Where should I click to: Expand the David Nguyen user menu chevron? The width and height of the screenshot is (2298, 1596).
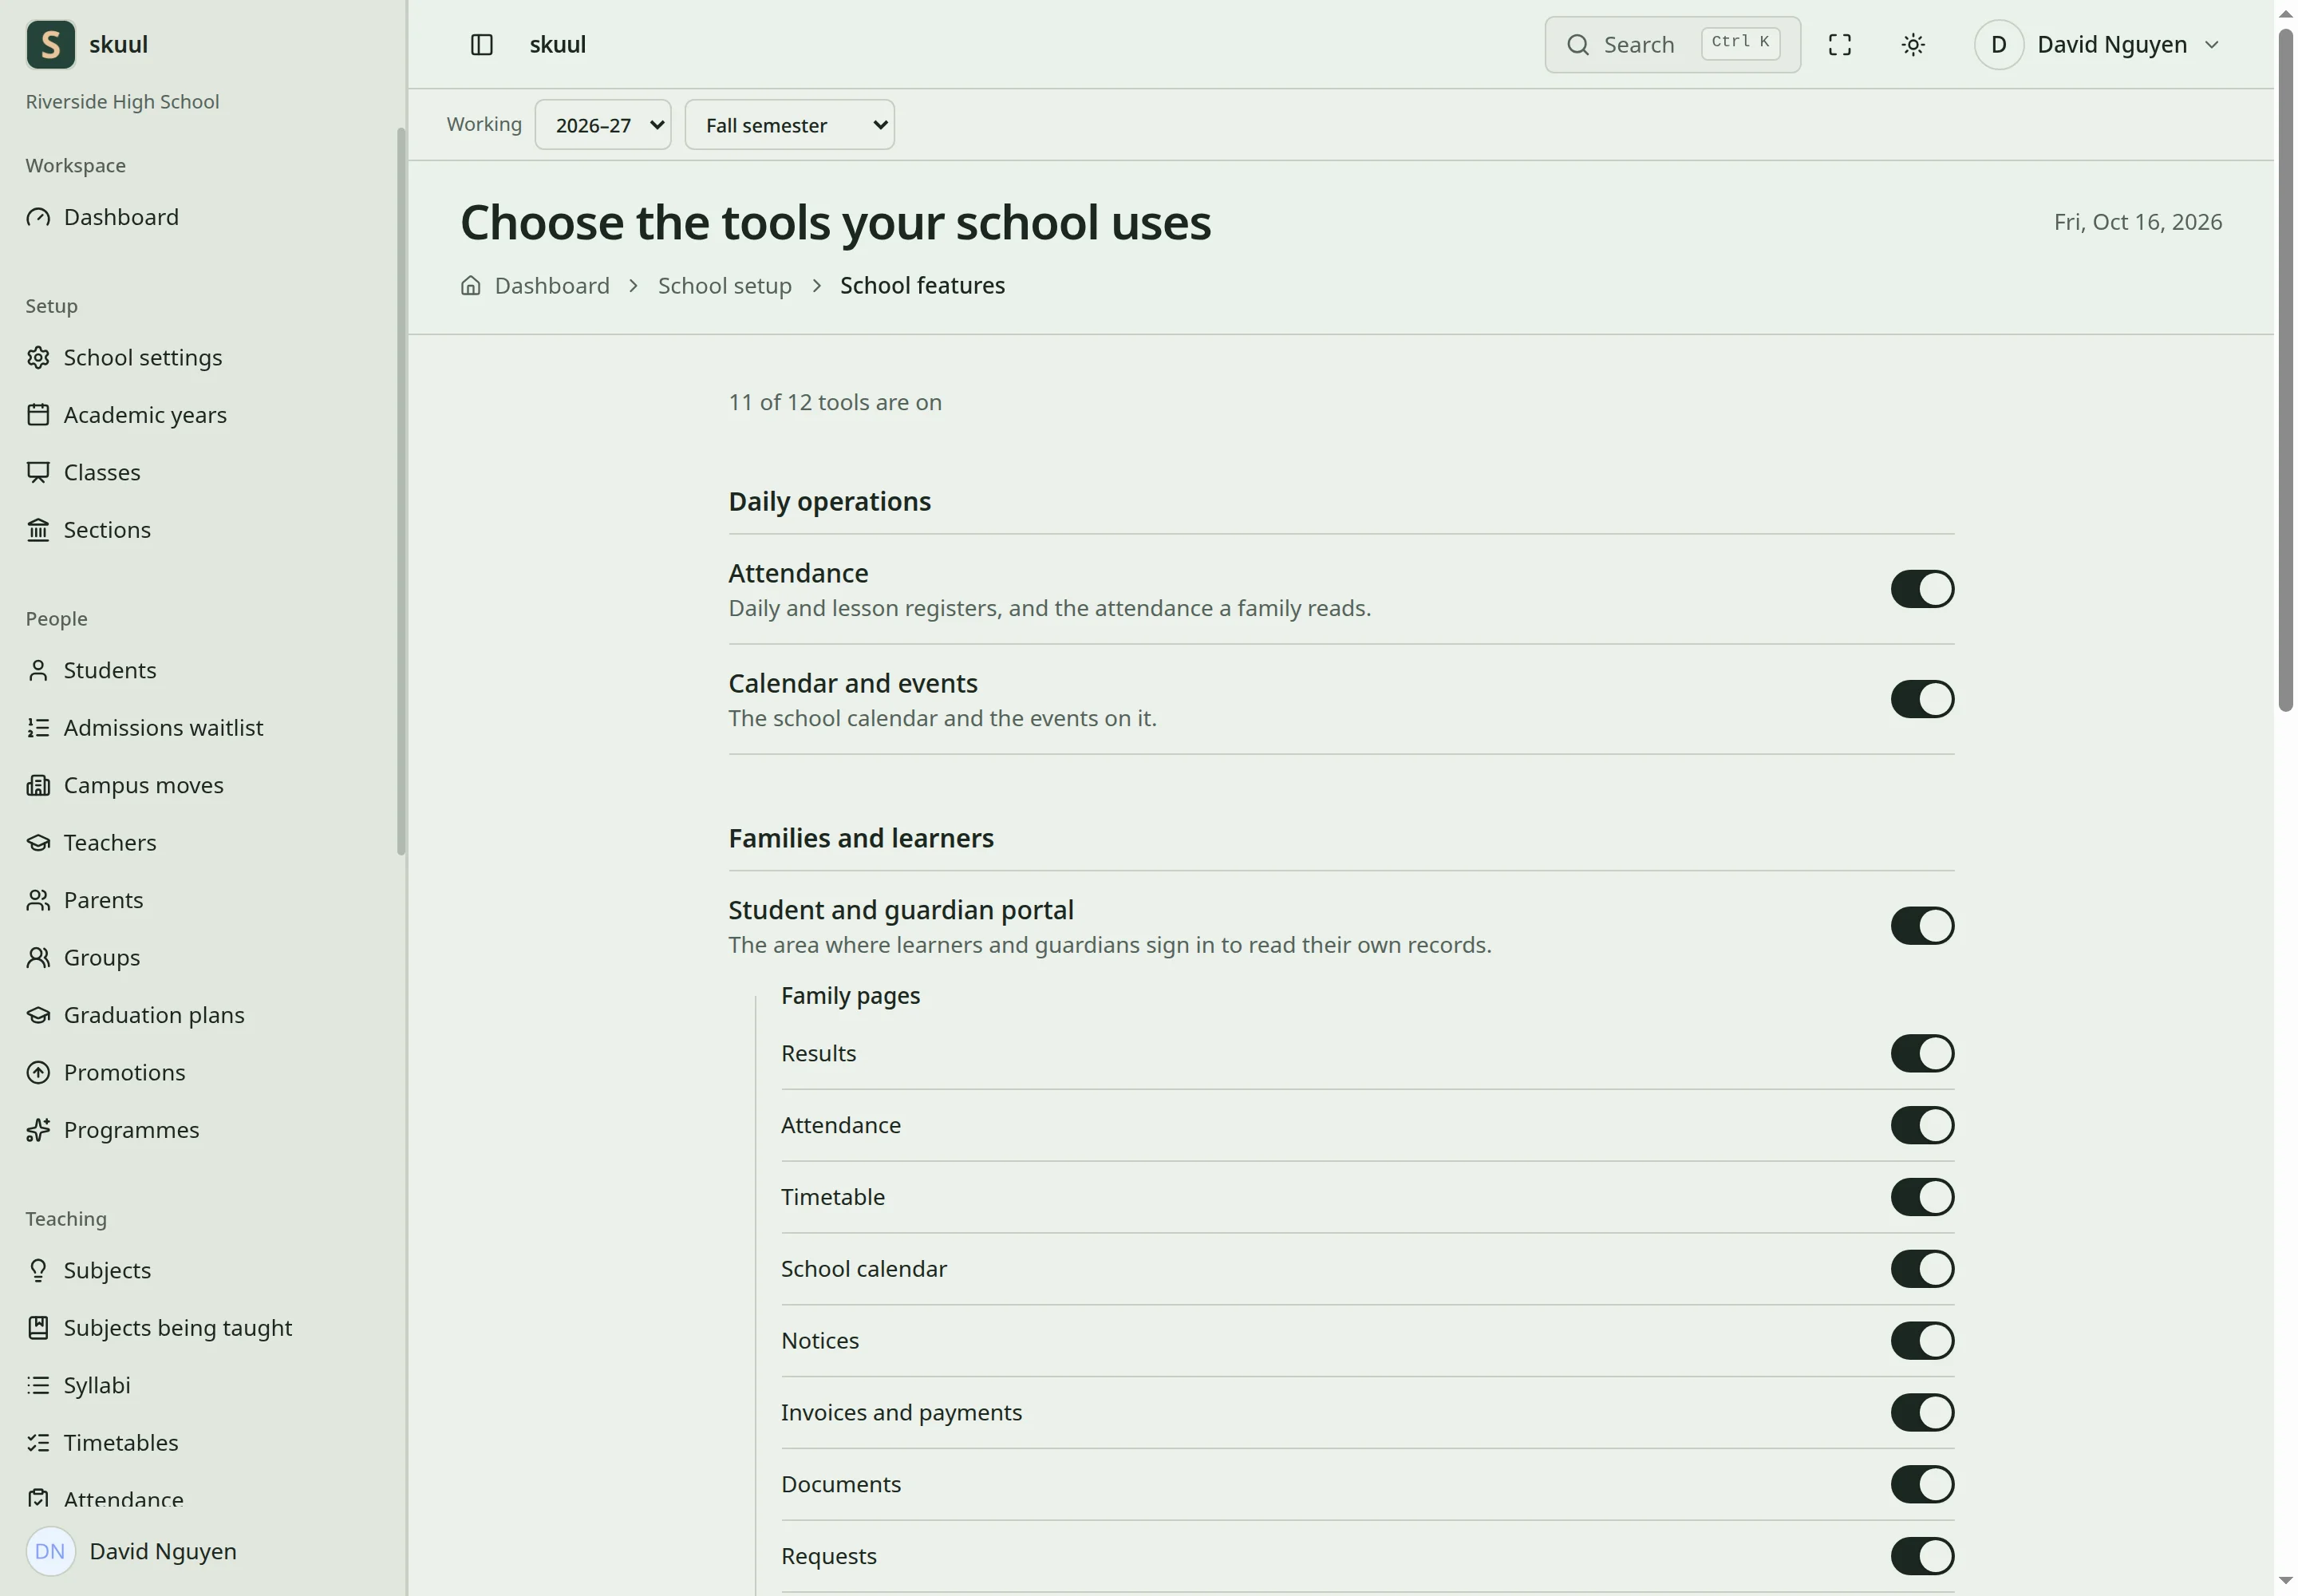pos(2211,45)
